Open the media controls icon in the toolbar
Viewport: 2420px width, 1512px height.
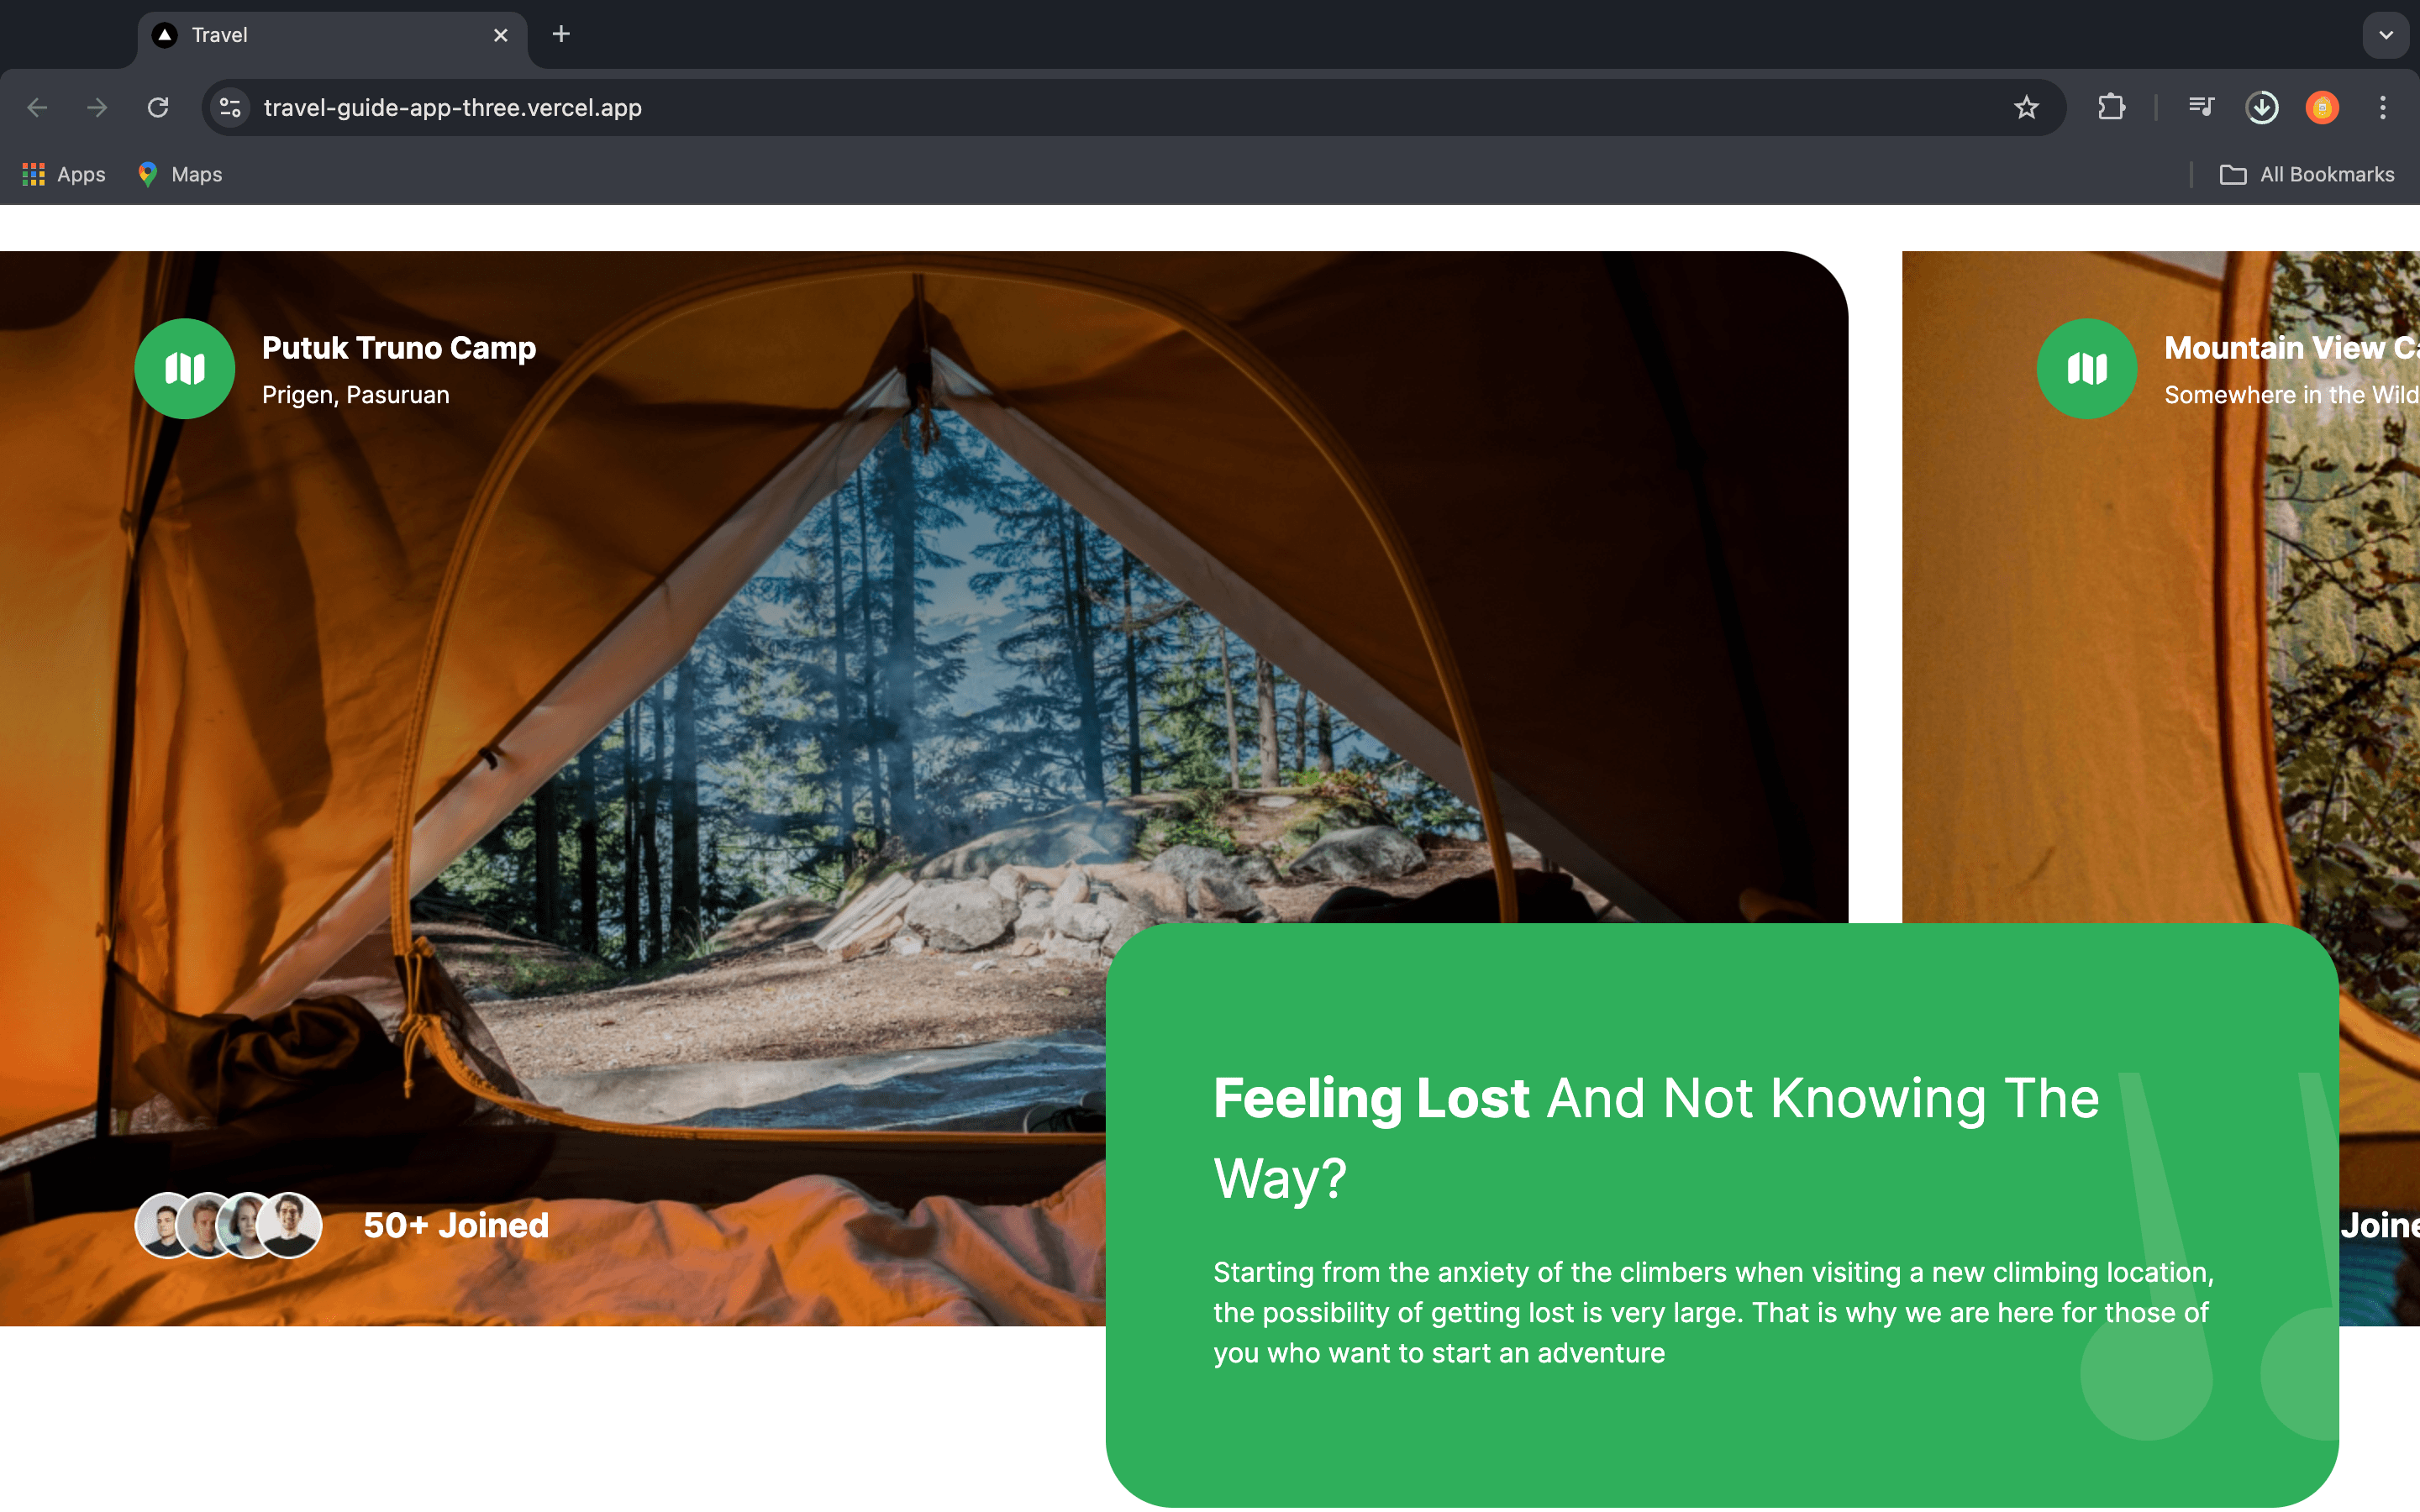(x=2201, y=107)
